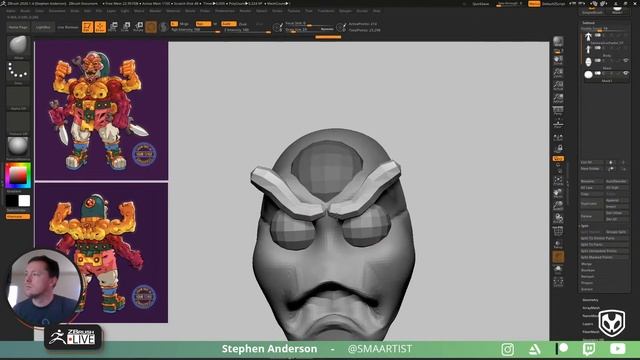Screen dimensions: 640x360
Task: Open the material sphere selector
Action: click(x=18, y=148)
